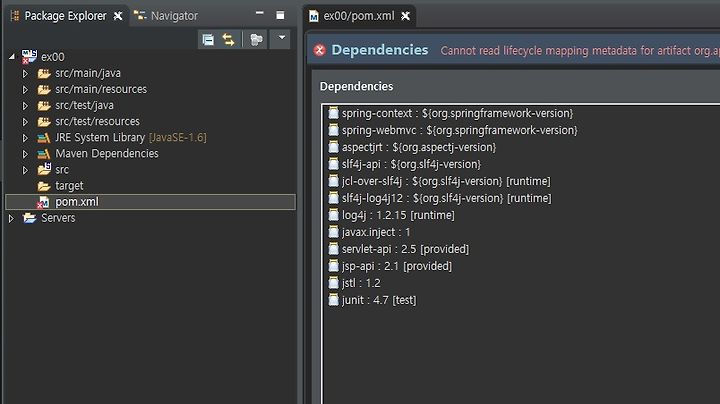720x404 pixels.
Task: Click jar icon next to log4j
Action: 333,215
